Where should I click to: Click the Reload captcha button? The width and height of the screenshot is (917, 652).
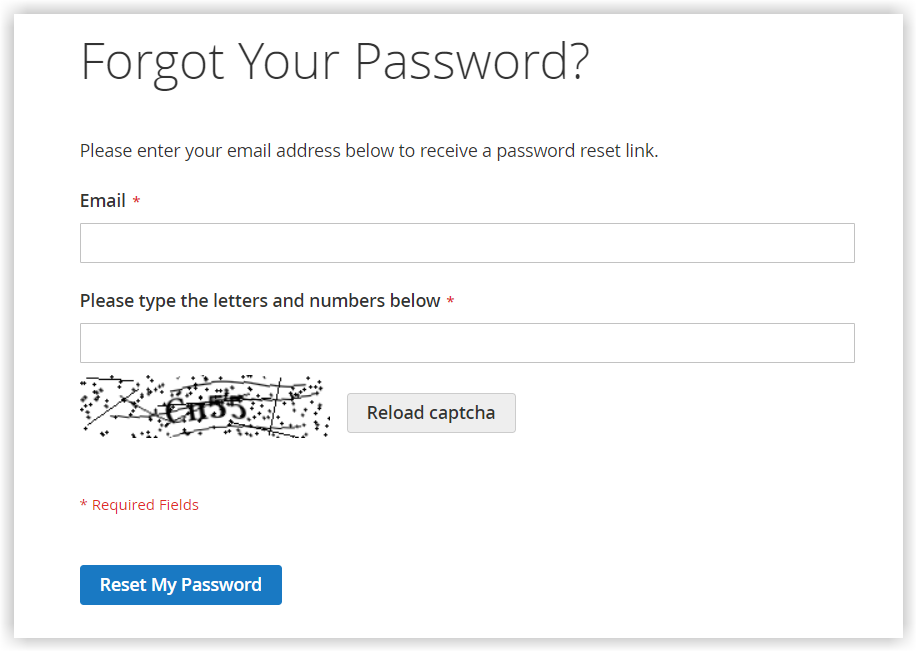[x=431, y=413]
